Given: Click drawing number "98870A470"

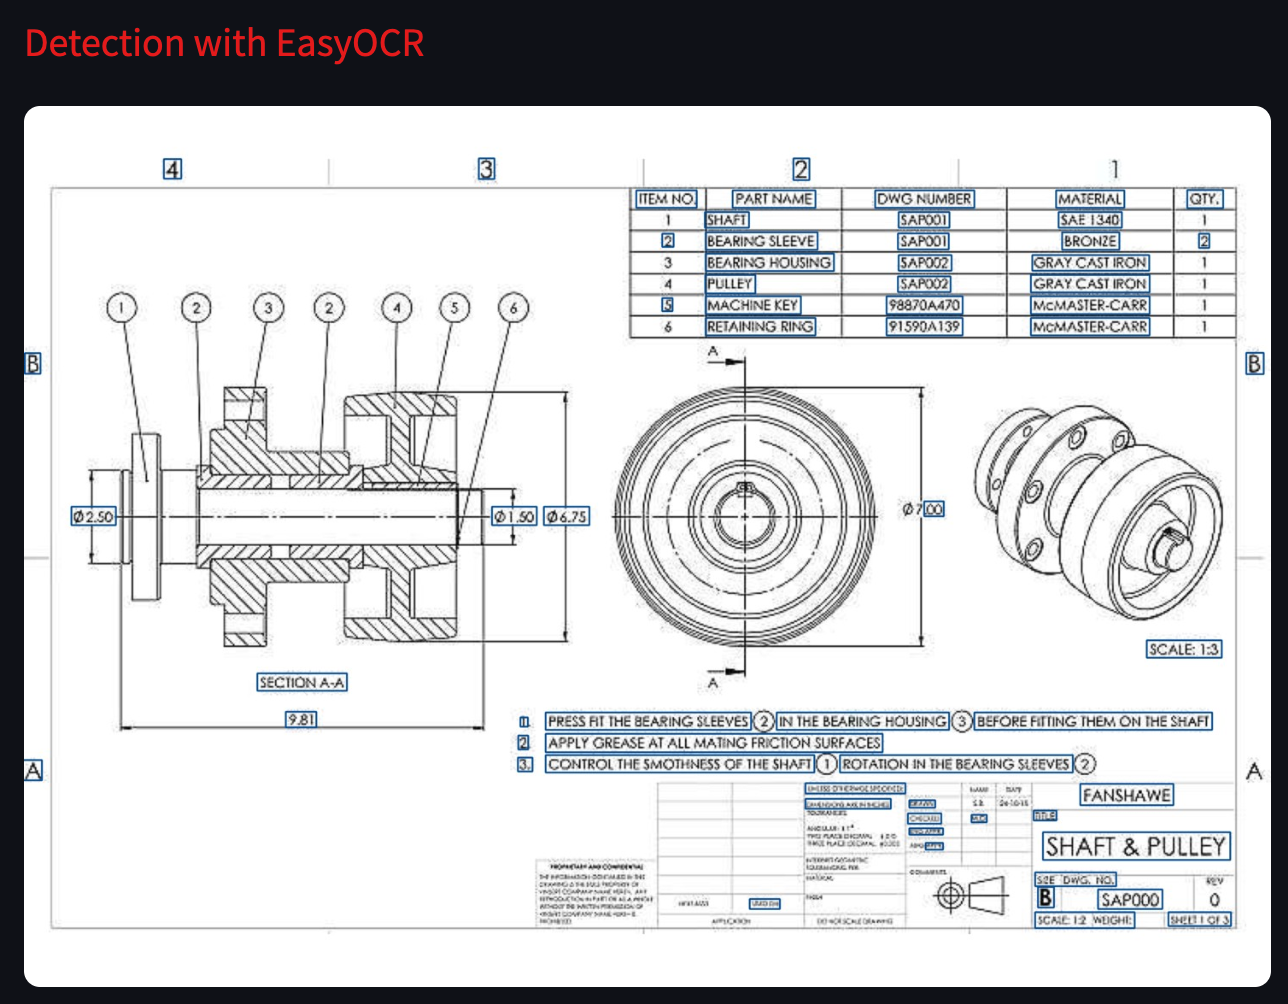Looking at the screenshot, I should click(x=924, y=305).
